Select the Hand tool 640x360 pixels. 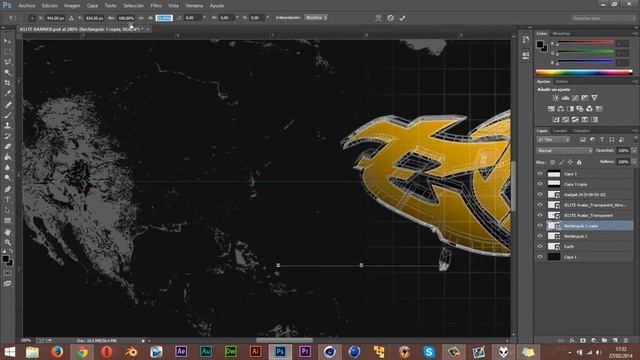(x=7, y=232)
